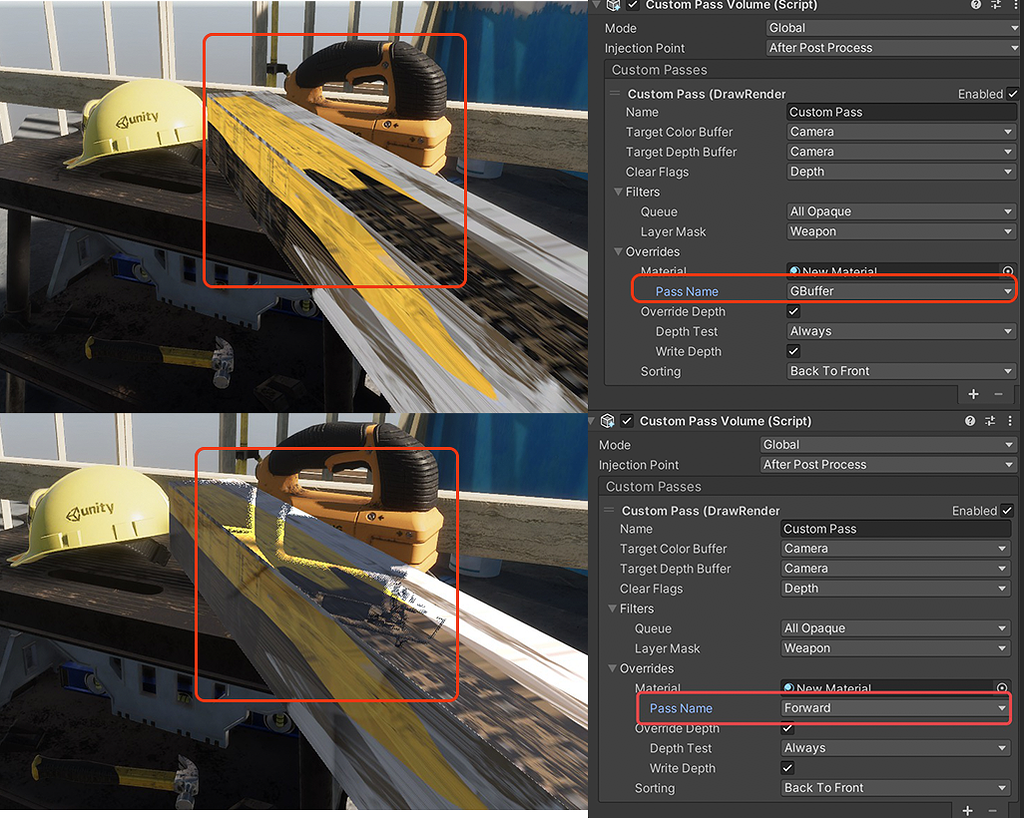
Task: Open the kebab menu on the bottom Custom Pass Volume
Action: tap(1010, 421)
